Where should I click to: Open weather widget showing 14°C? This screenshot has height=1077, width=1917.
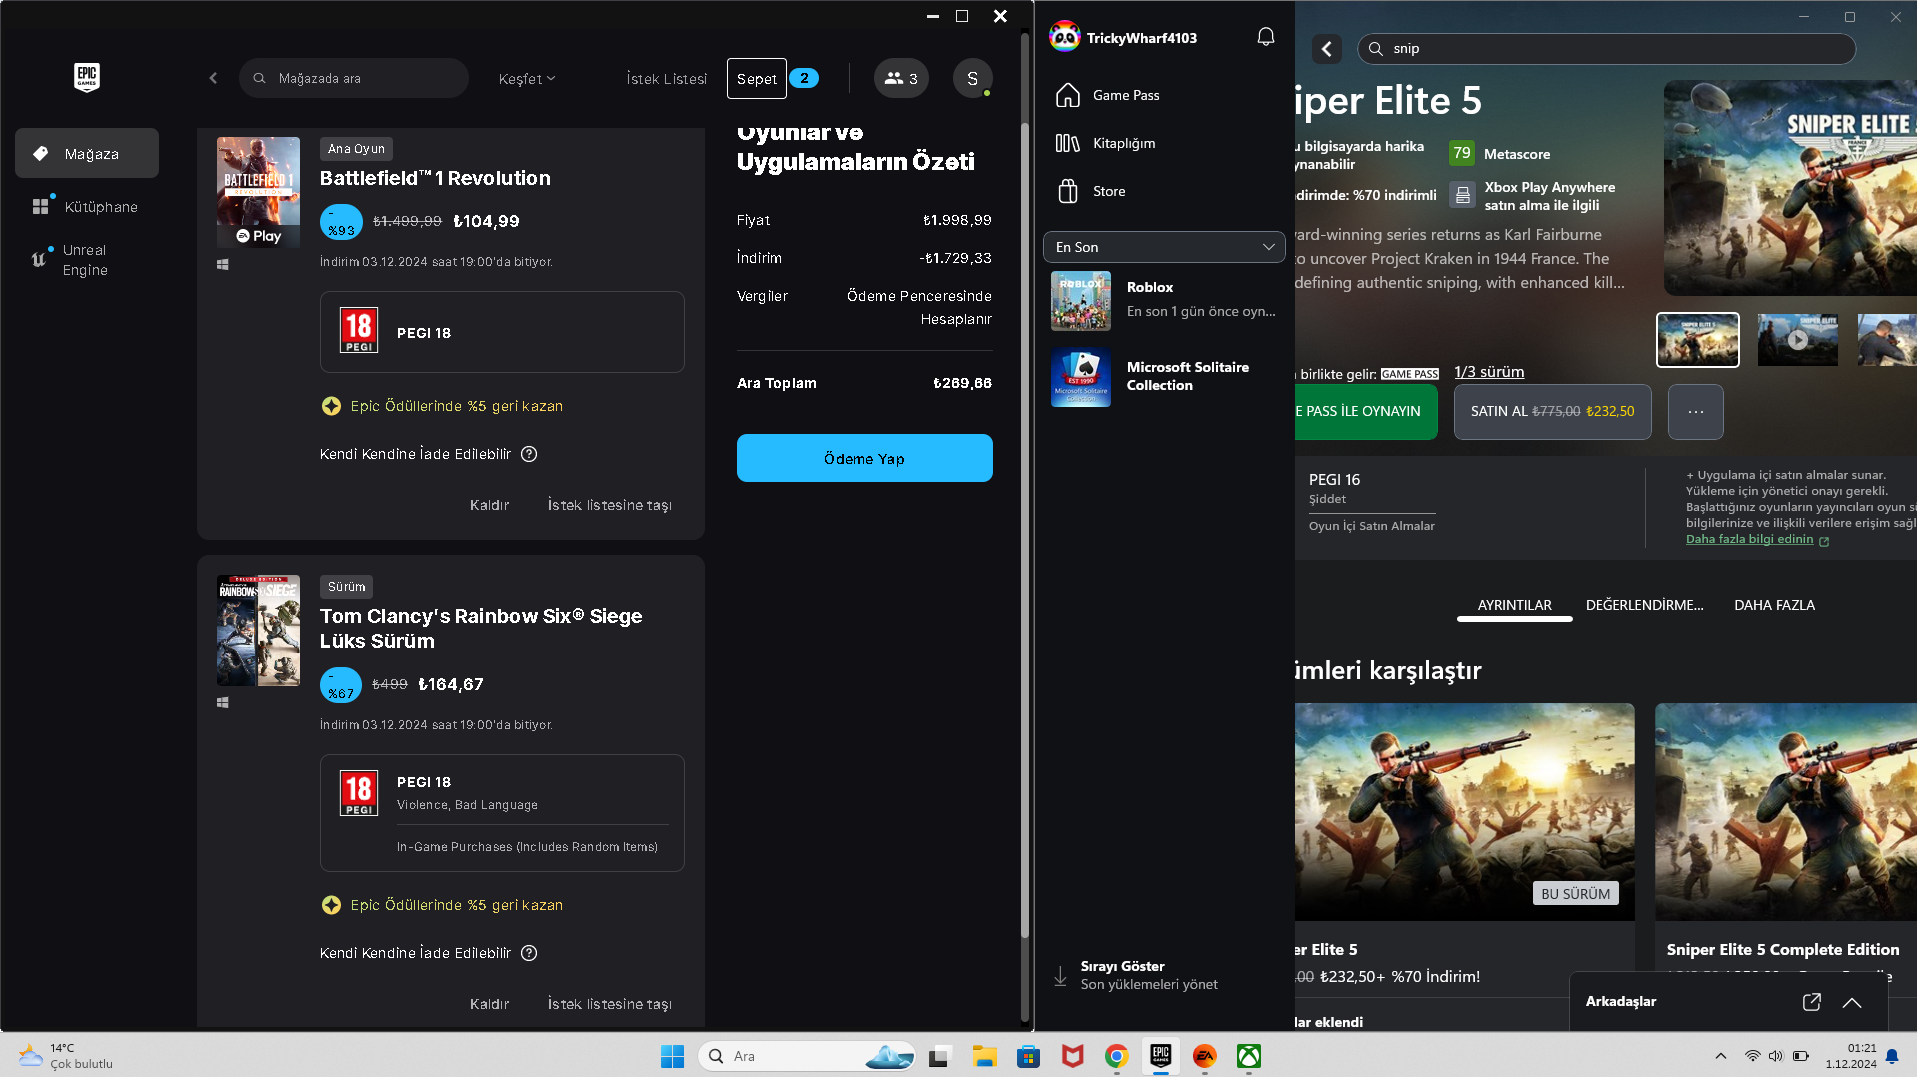[x=66, y=1055]
